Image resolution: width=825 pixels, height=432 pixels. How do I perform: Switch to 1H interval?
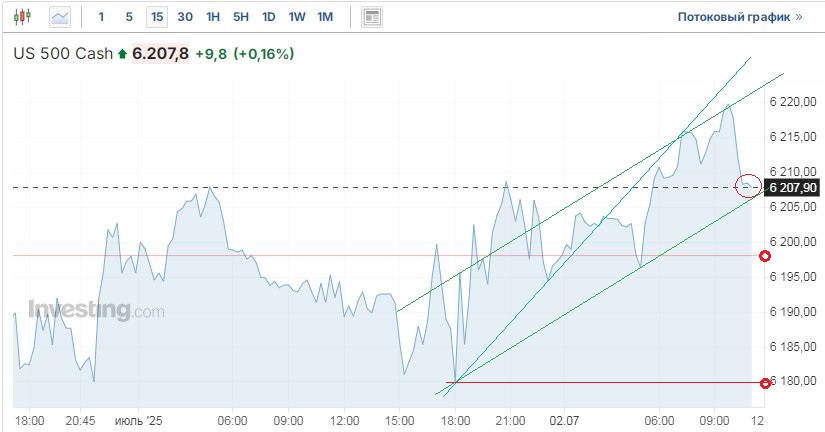[x=213, y=17]
